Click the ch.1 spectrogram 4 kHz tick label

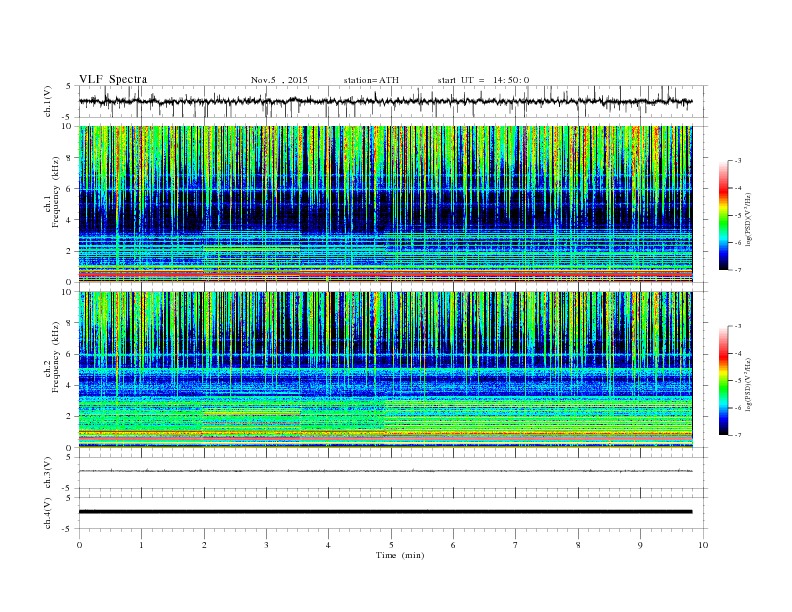[69, 220]
